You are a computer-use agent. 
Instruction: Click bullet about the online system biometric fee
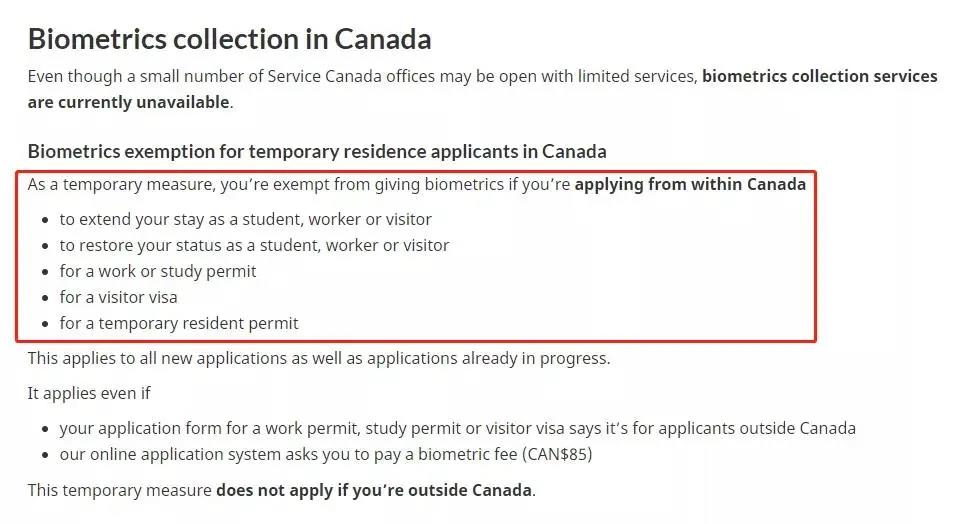[326, 454]
